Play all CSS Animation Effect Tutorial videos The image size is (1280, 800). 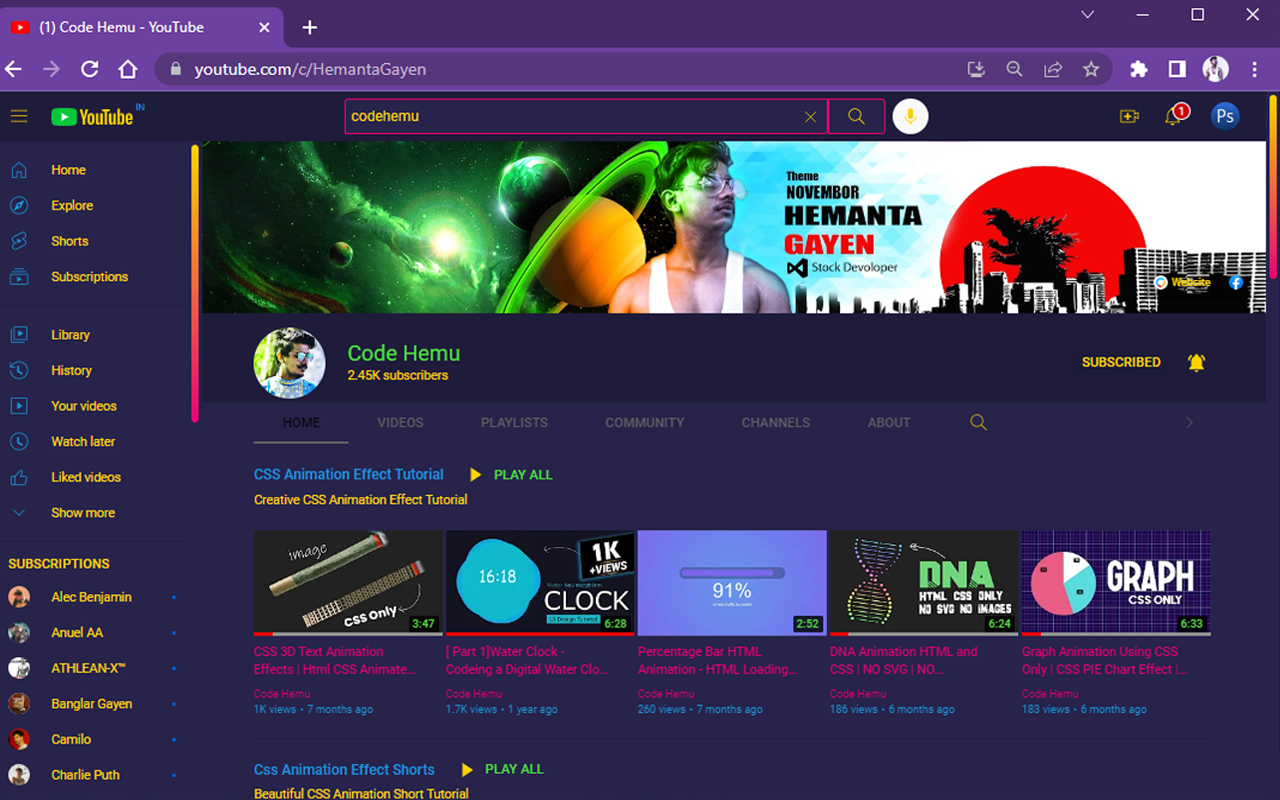[511, 475]
